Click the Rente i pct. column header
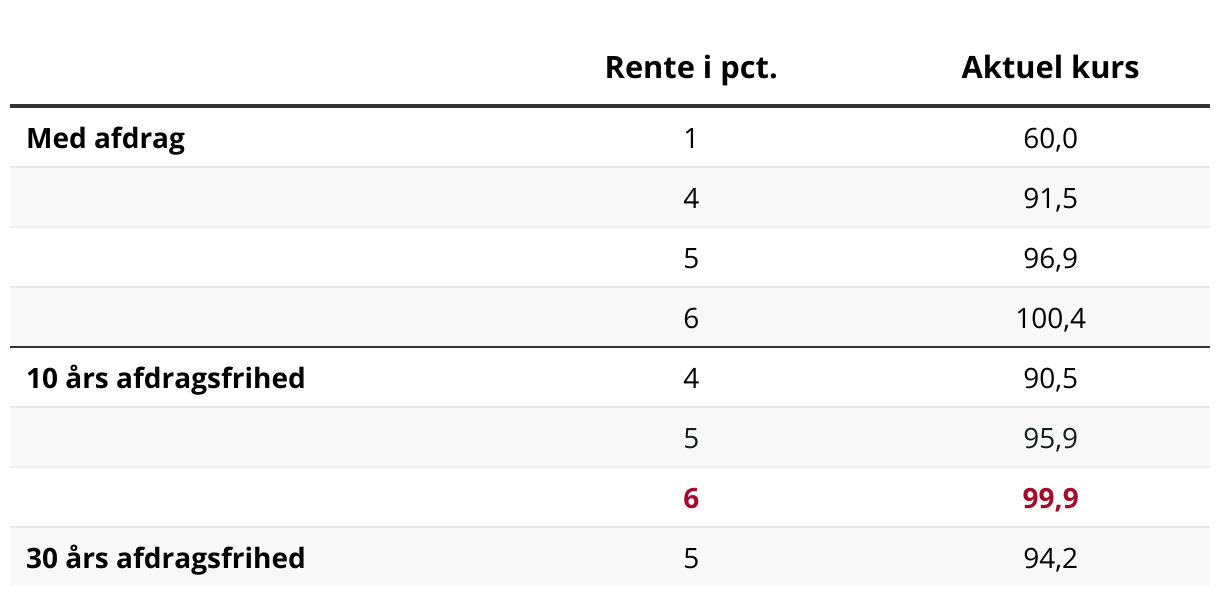 [x=691, y=68]
